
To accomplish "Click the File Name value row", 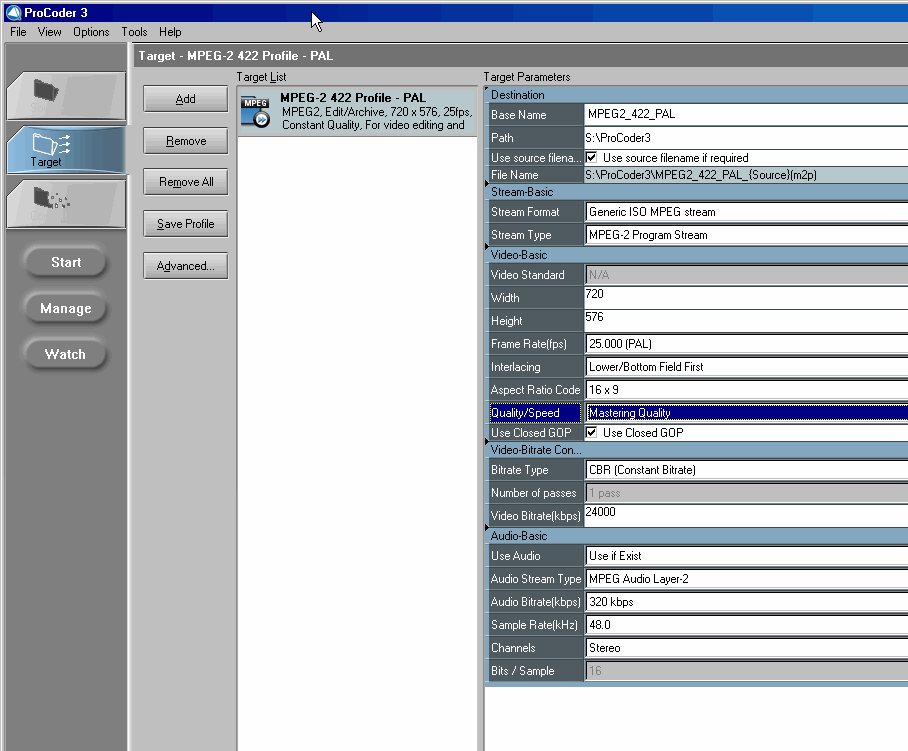I will (746, 175).
